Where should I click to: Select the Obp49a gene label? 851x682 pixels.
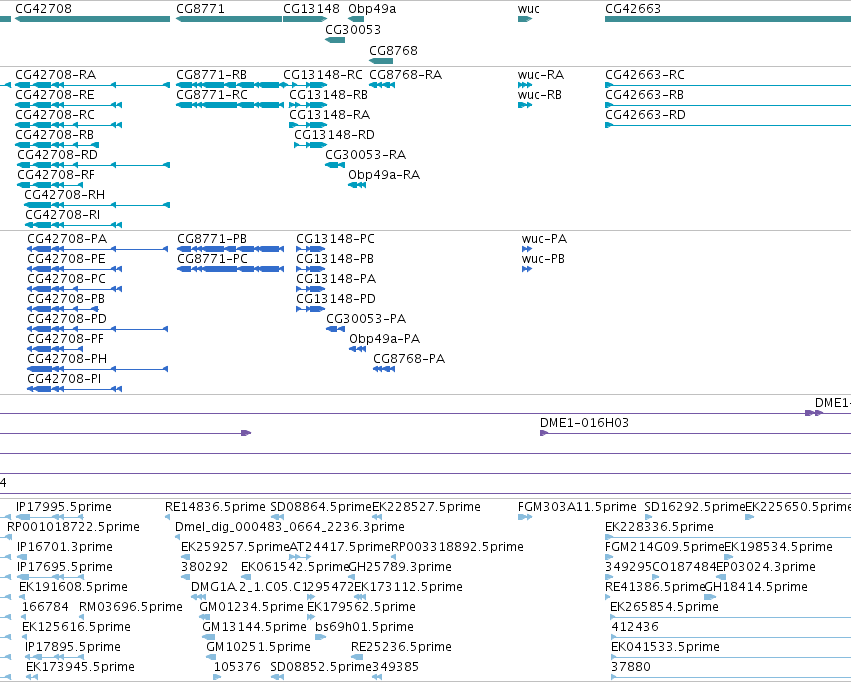click(372, 9)
